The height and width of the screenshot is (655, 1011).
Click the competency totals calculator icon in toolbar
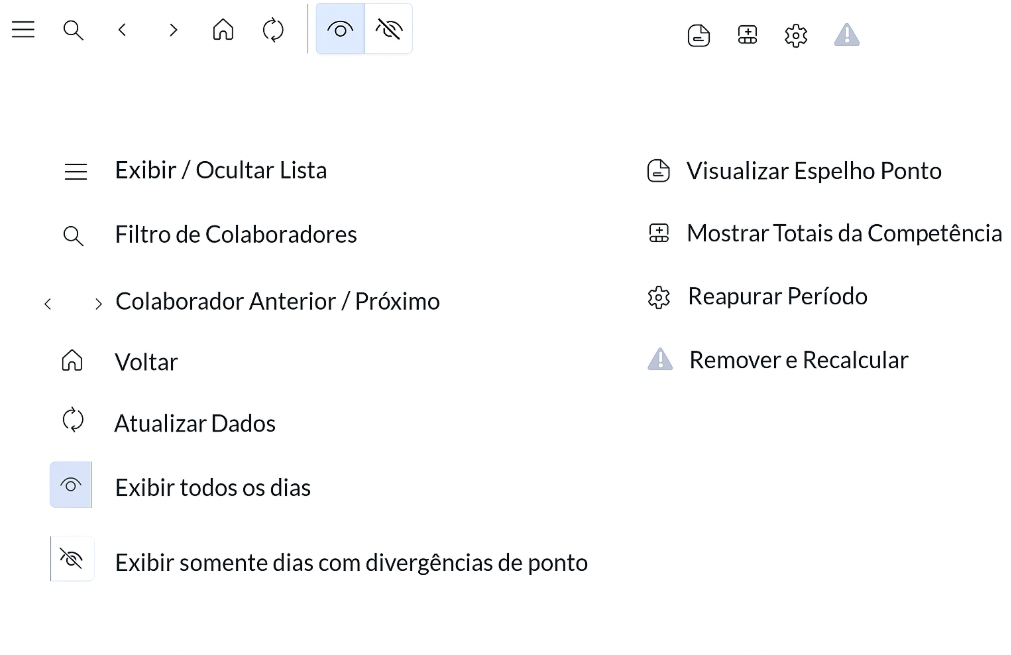(x=747, y=35)
